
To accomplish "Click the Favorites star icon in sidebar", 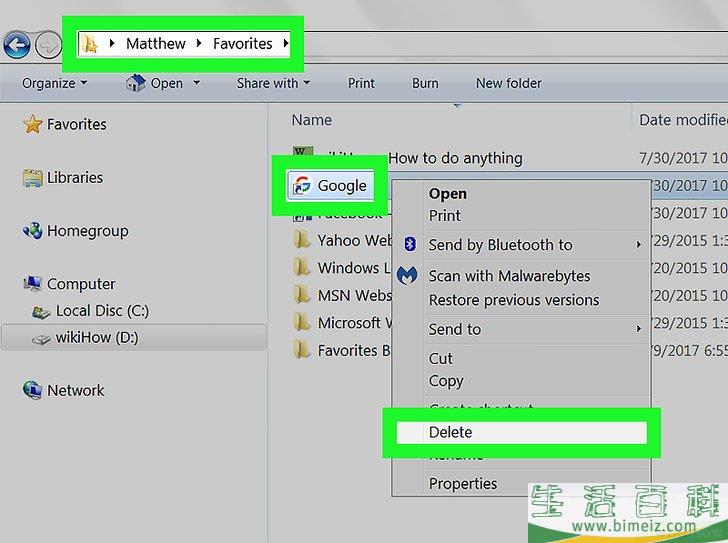I will (32, 124).
